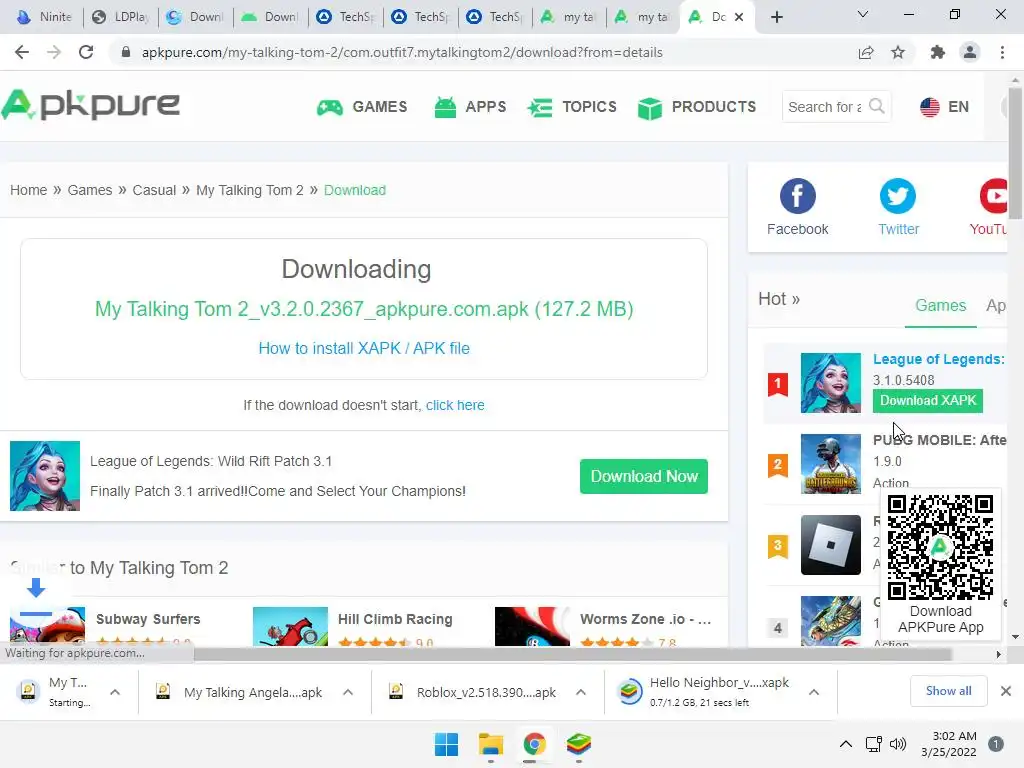Open the EN language selector

[944, 107]
